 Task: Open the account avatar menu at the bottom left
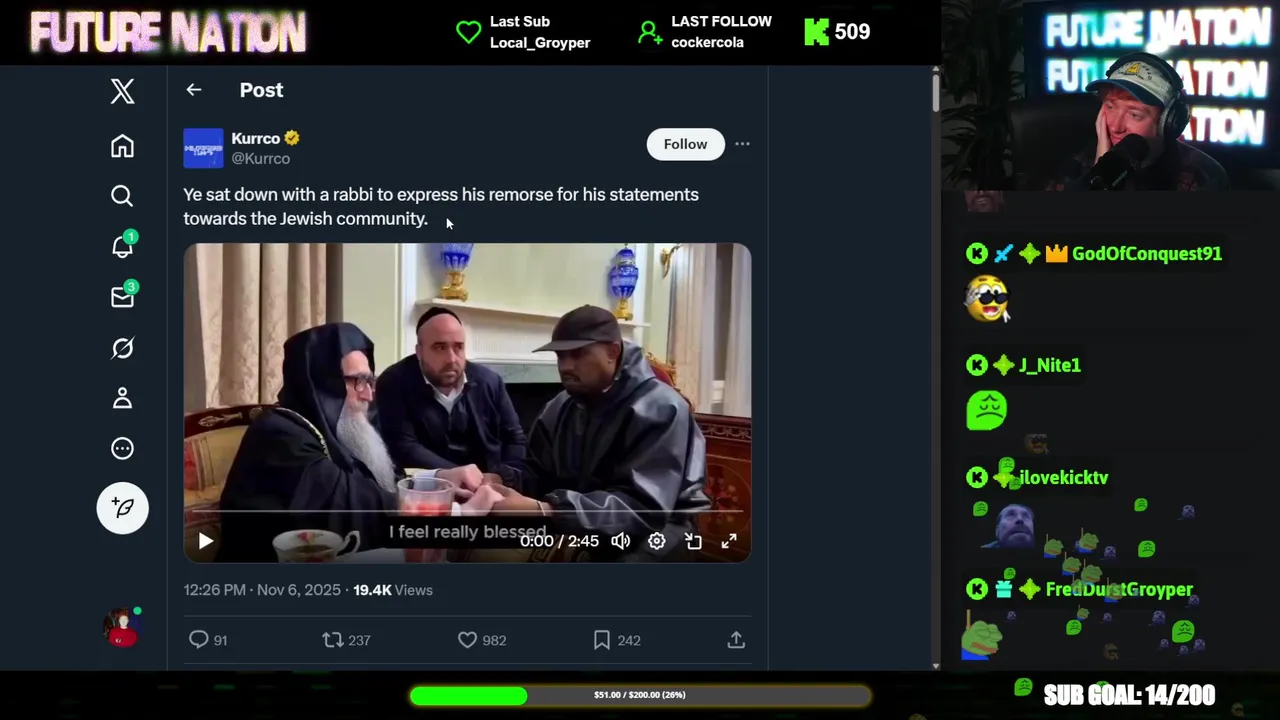(122, 627)
